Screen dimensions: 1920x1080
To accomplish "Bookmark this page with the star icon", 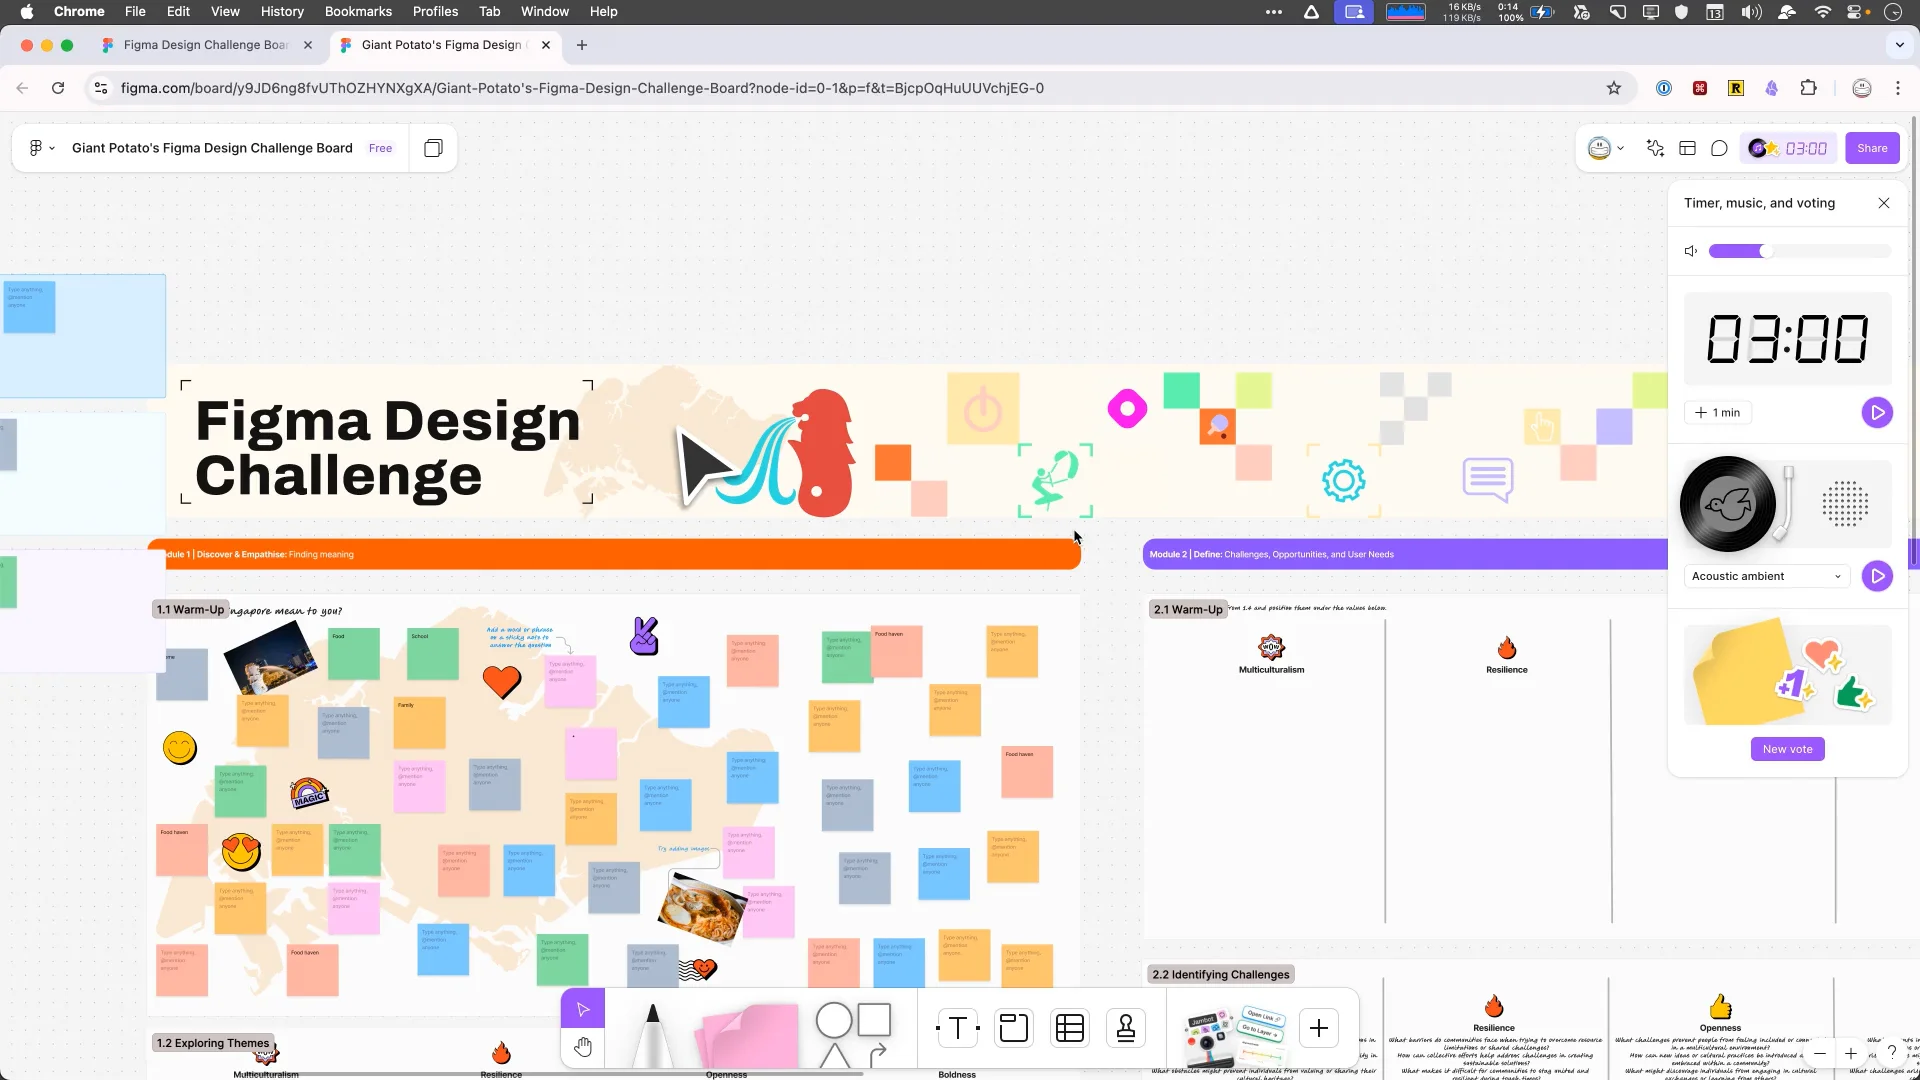I will [x=1613, y=88].
